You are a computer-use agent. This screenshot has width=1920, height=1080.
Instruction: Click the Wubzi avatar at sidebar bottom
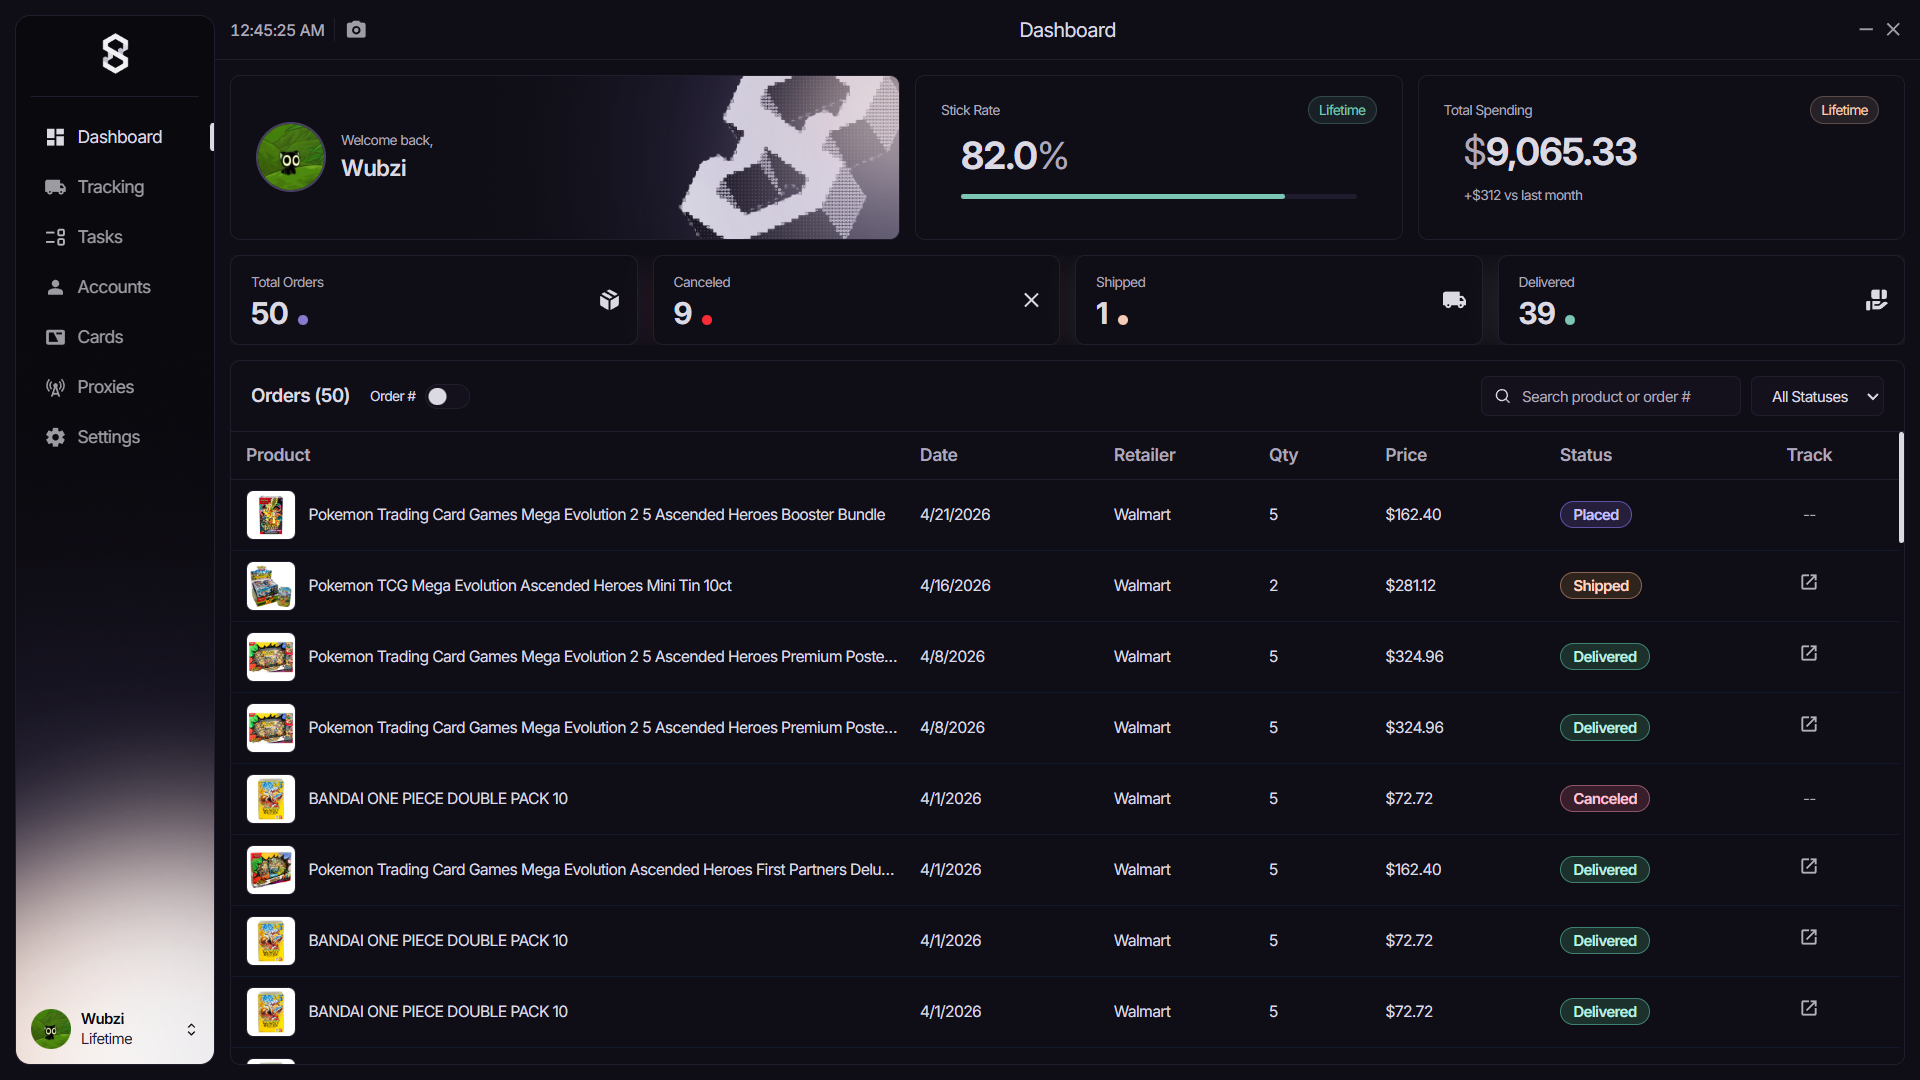coord(51,1029)
